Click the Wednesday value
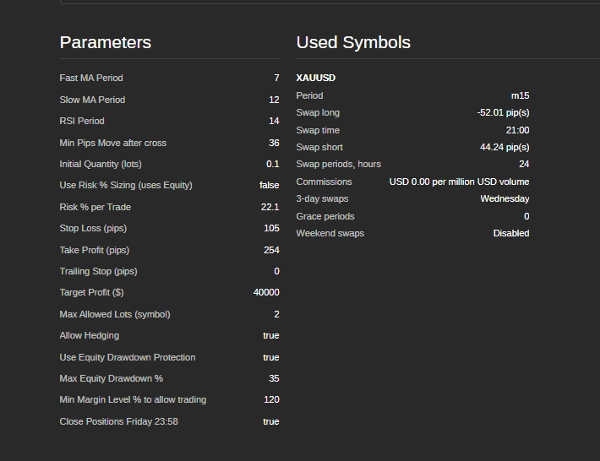This screenshot has height=461, width=600. pyautogui.click(x=505, y=199)
